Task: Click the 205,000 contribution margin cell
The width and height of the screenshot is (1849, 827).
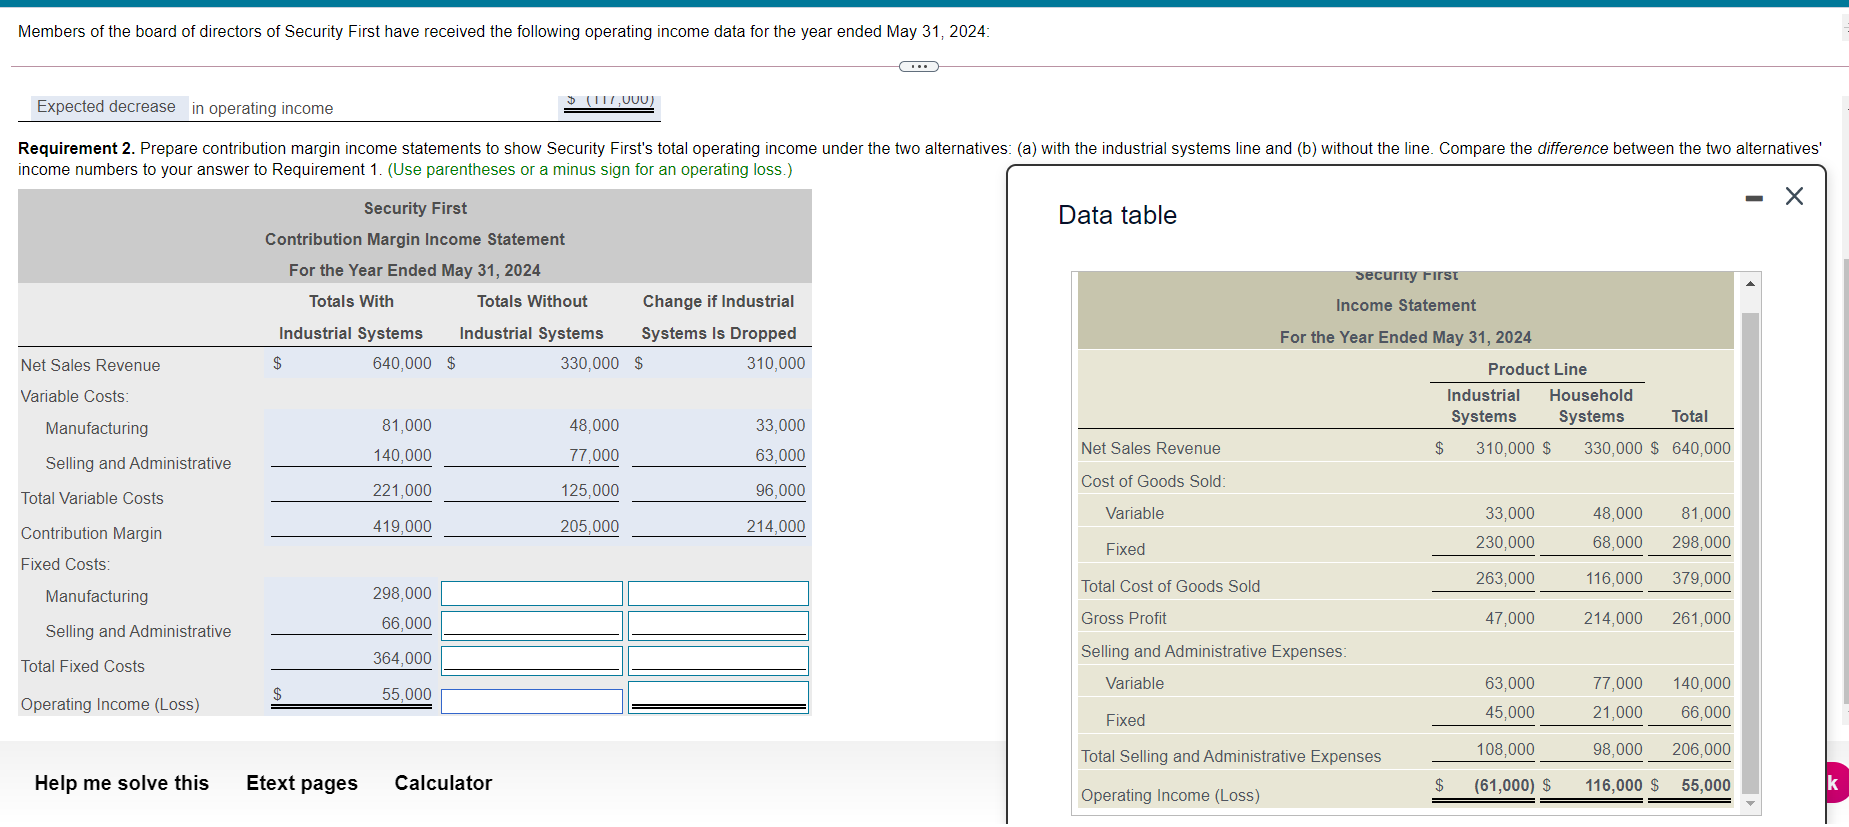Action: point(589,526)
